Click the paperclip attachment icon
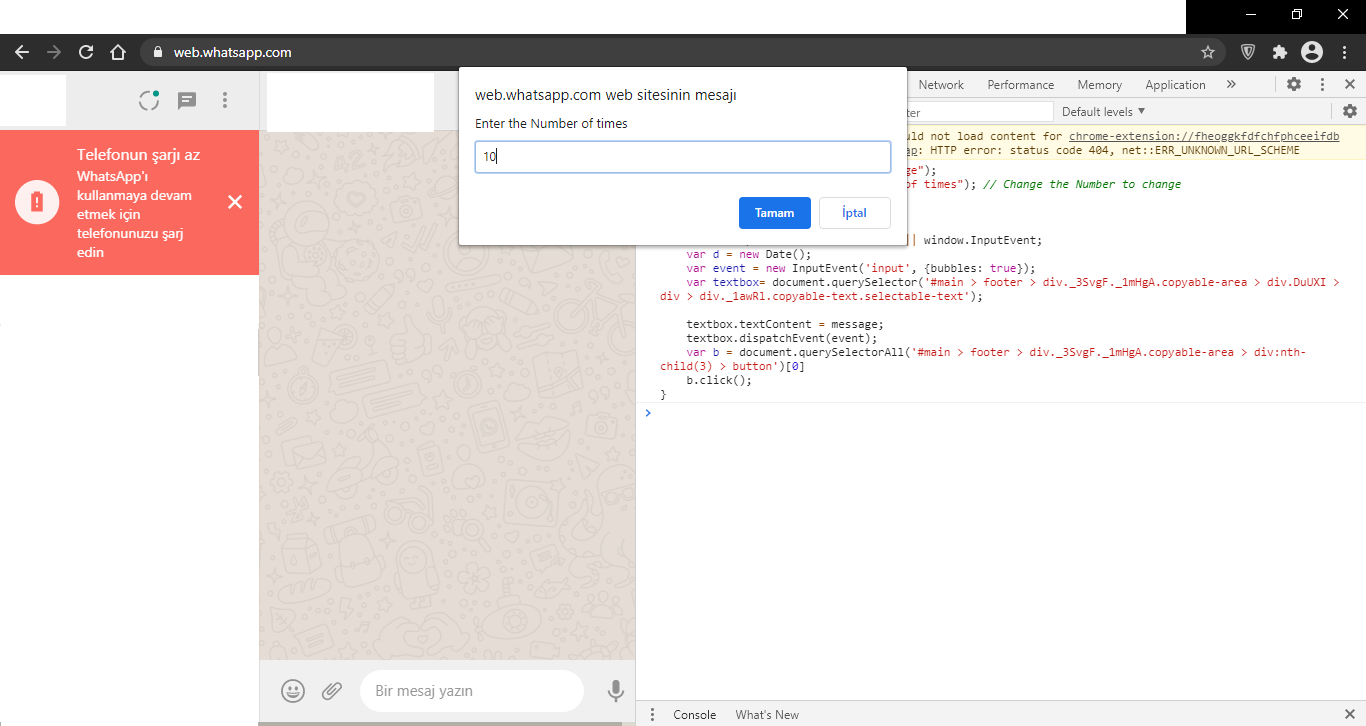Viewport: 1366px width, 726px height. coord(332,690)
